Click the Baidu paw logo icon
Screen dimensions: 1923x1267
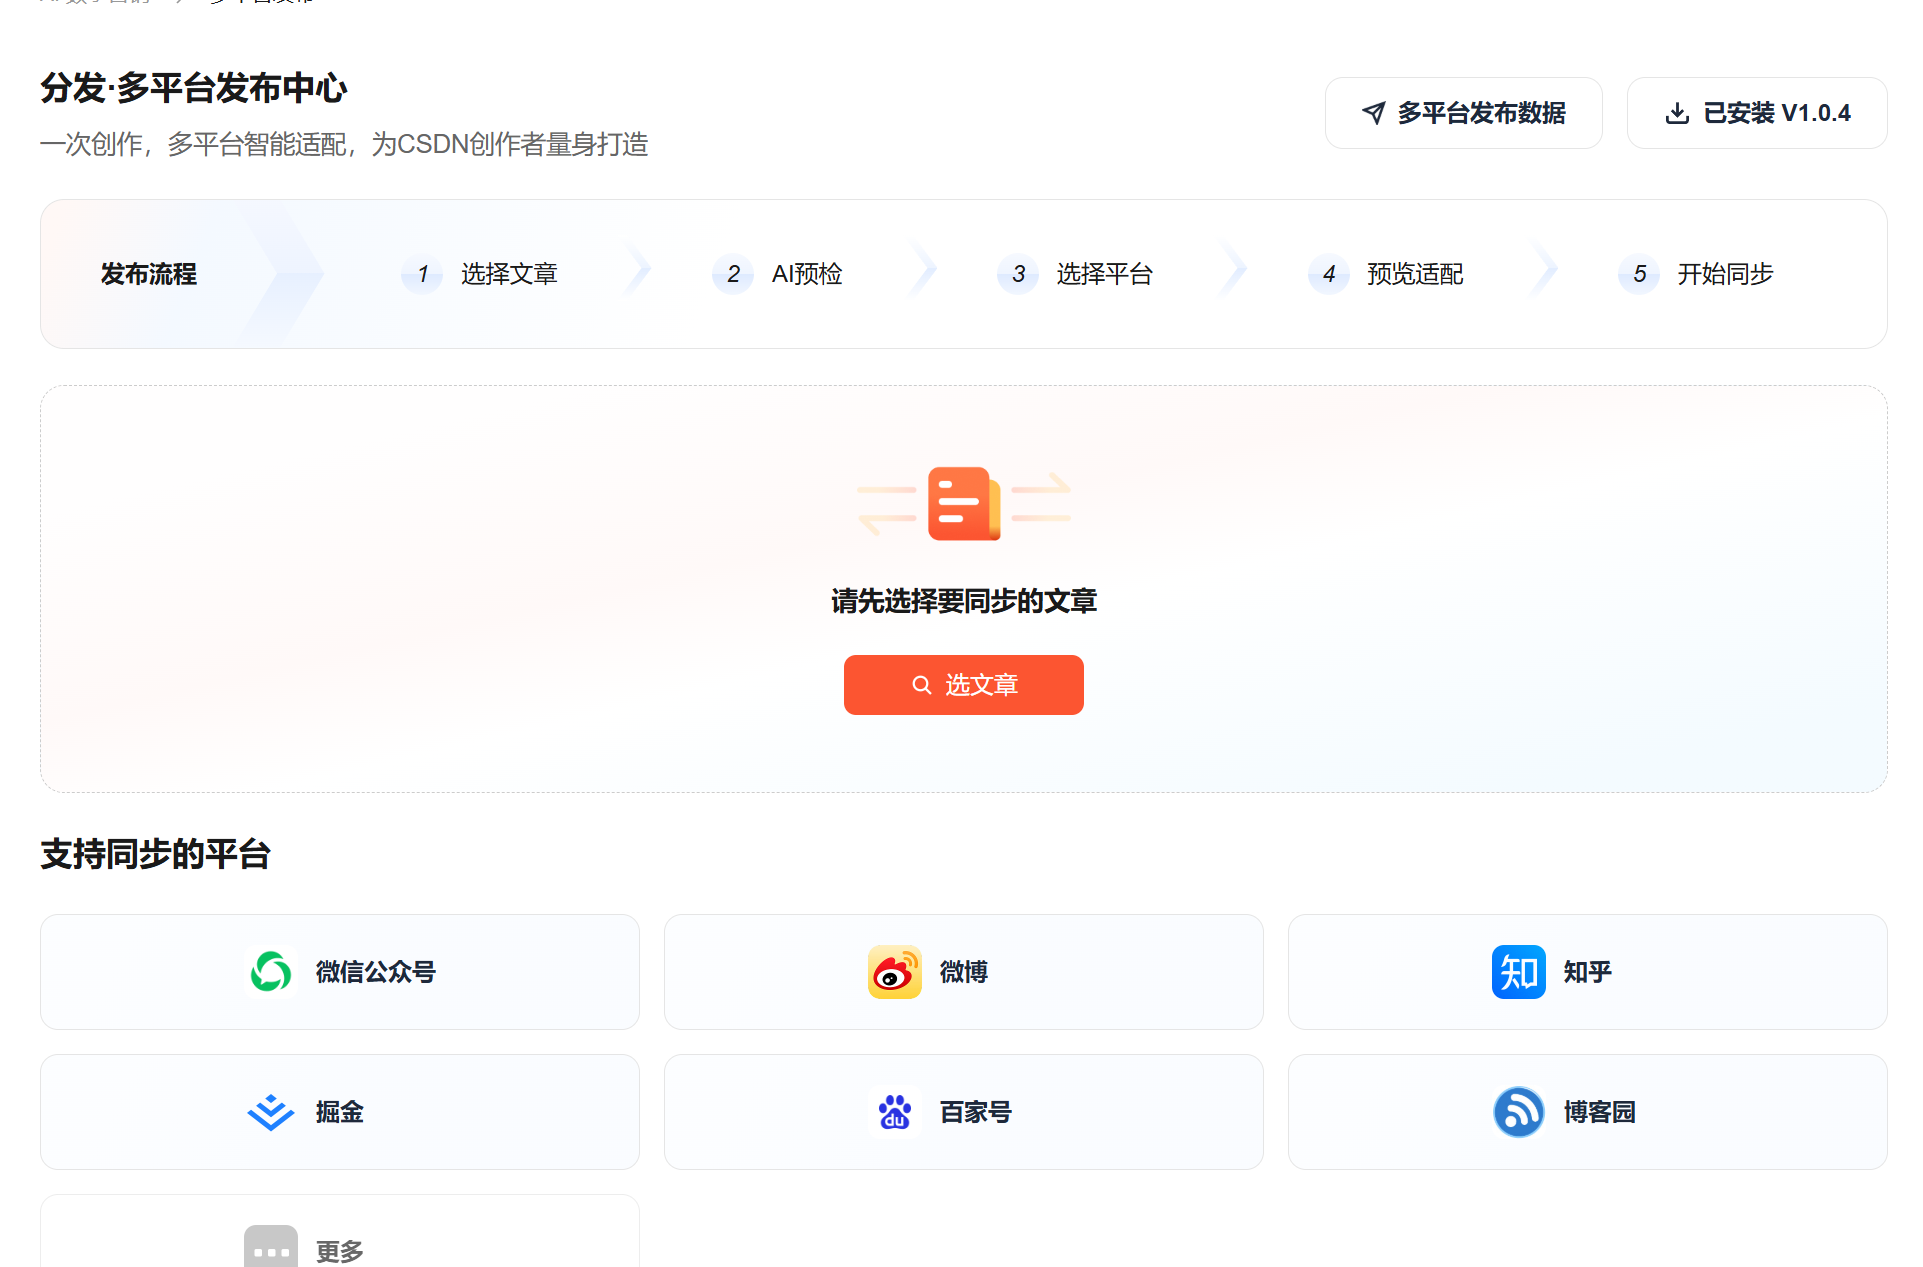(894, 1112)
